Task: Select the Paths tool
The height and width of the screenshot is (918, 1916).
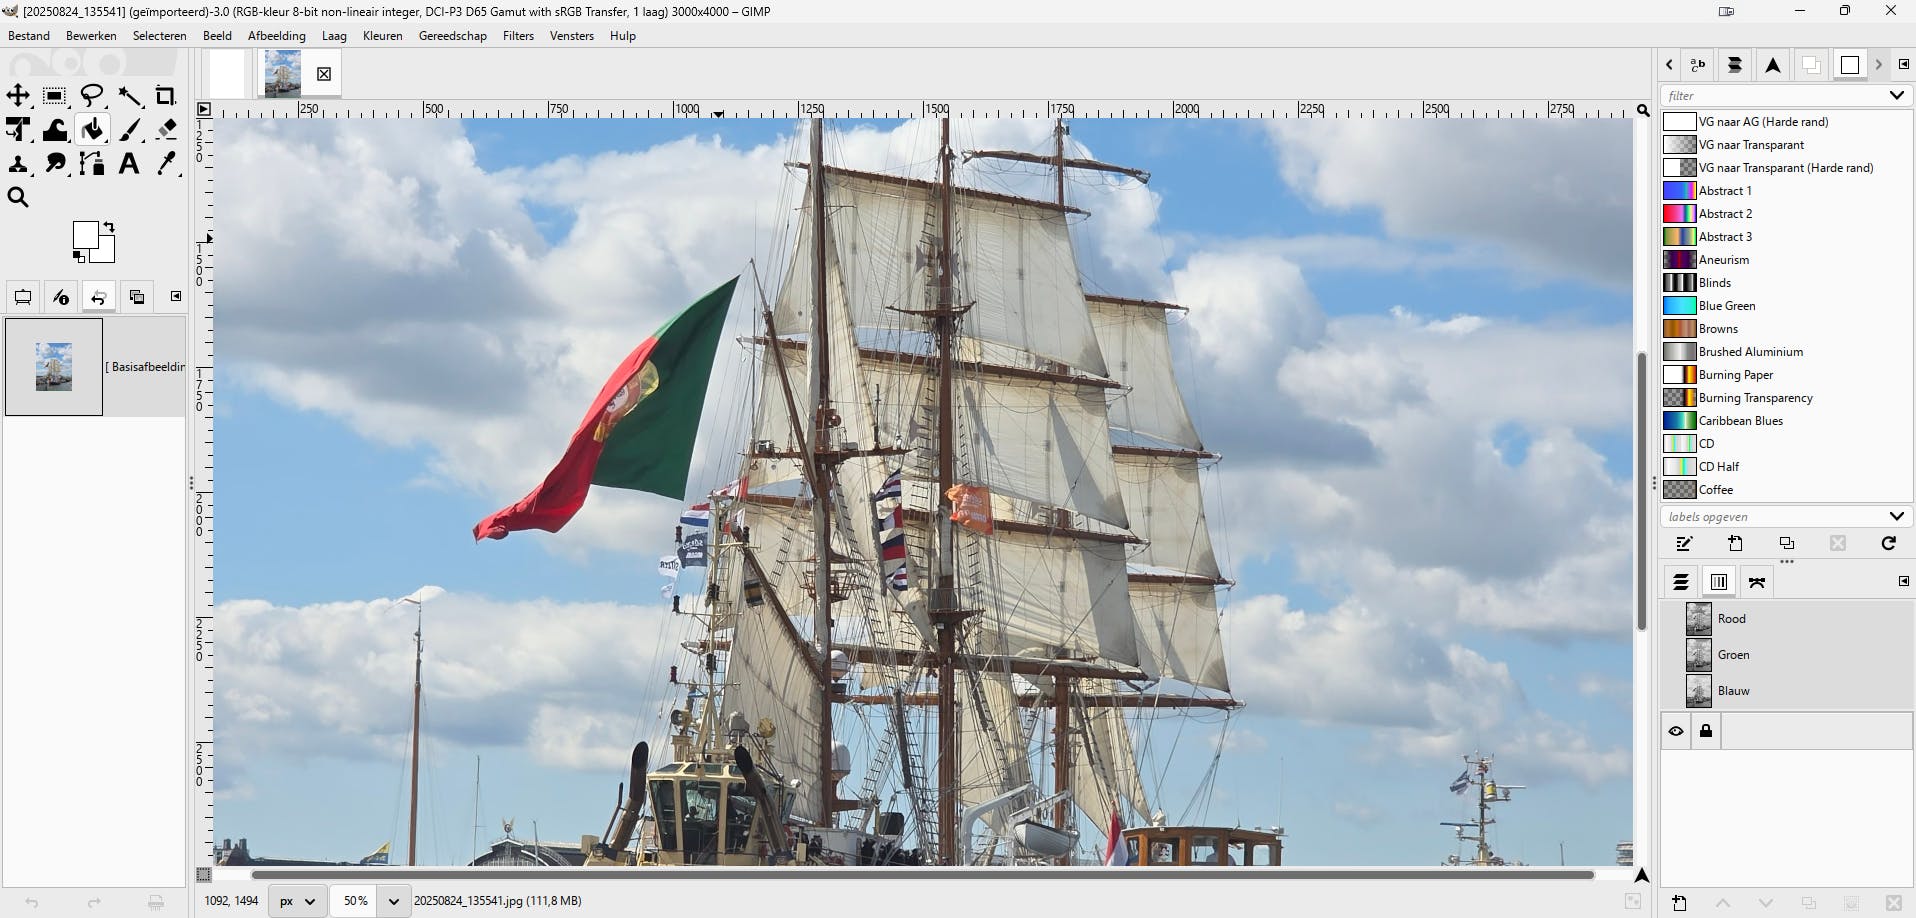Action: coord(92,164)
